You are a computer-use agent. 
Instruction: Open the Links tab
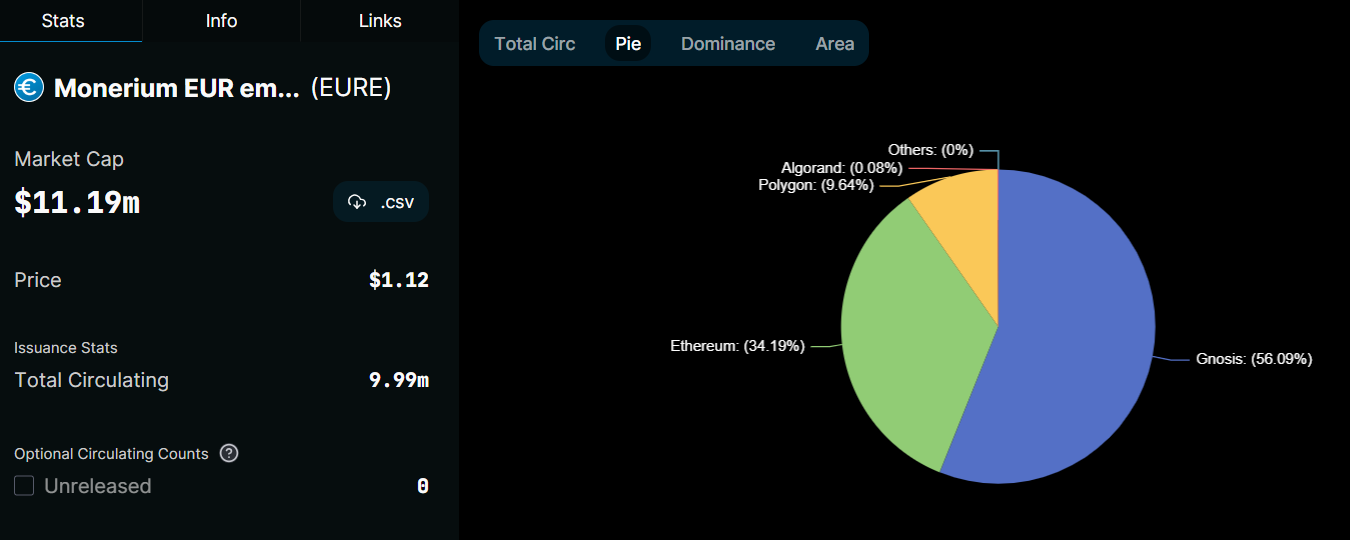pyautogui.click(x=380, y=21)
